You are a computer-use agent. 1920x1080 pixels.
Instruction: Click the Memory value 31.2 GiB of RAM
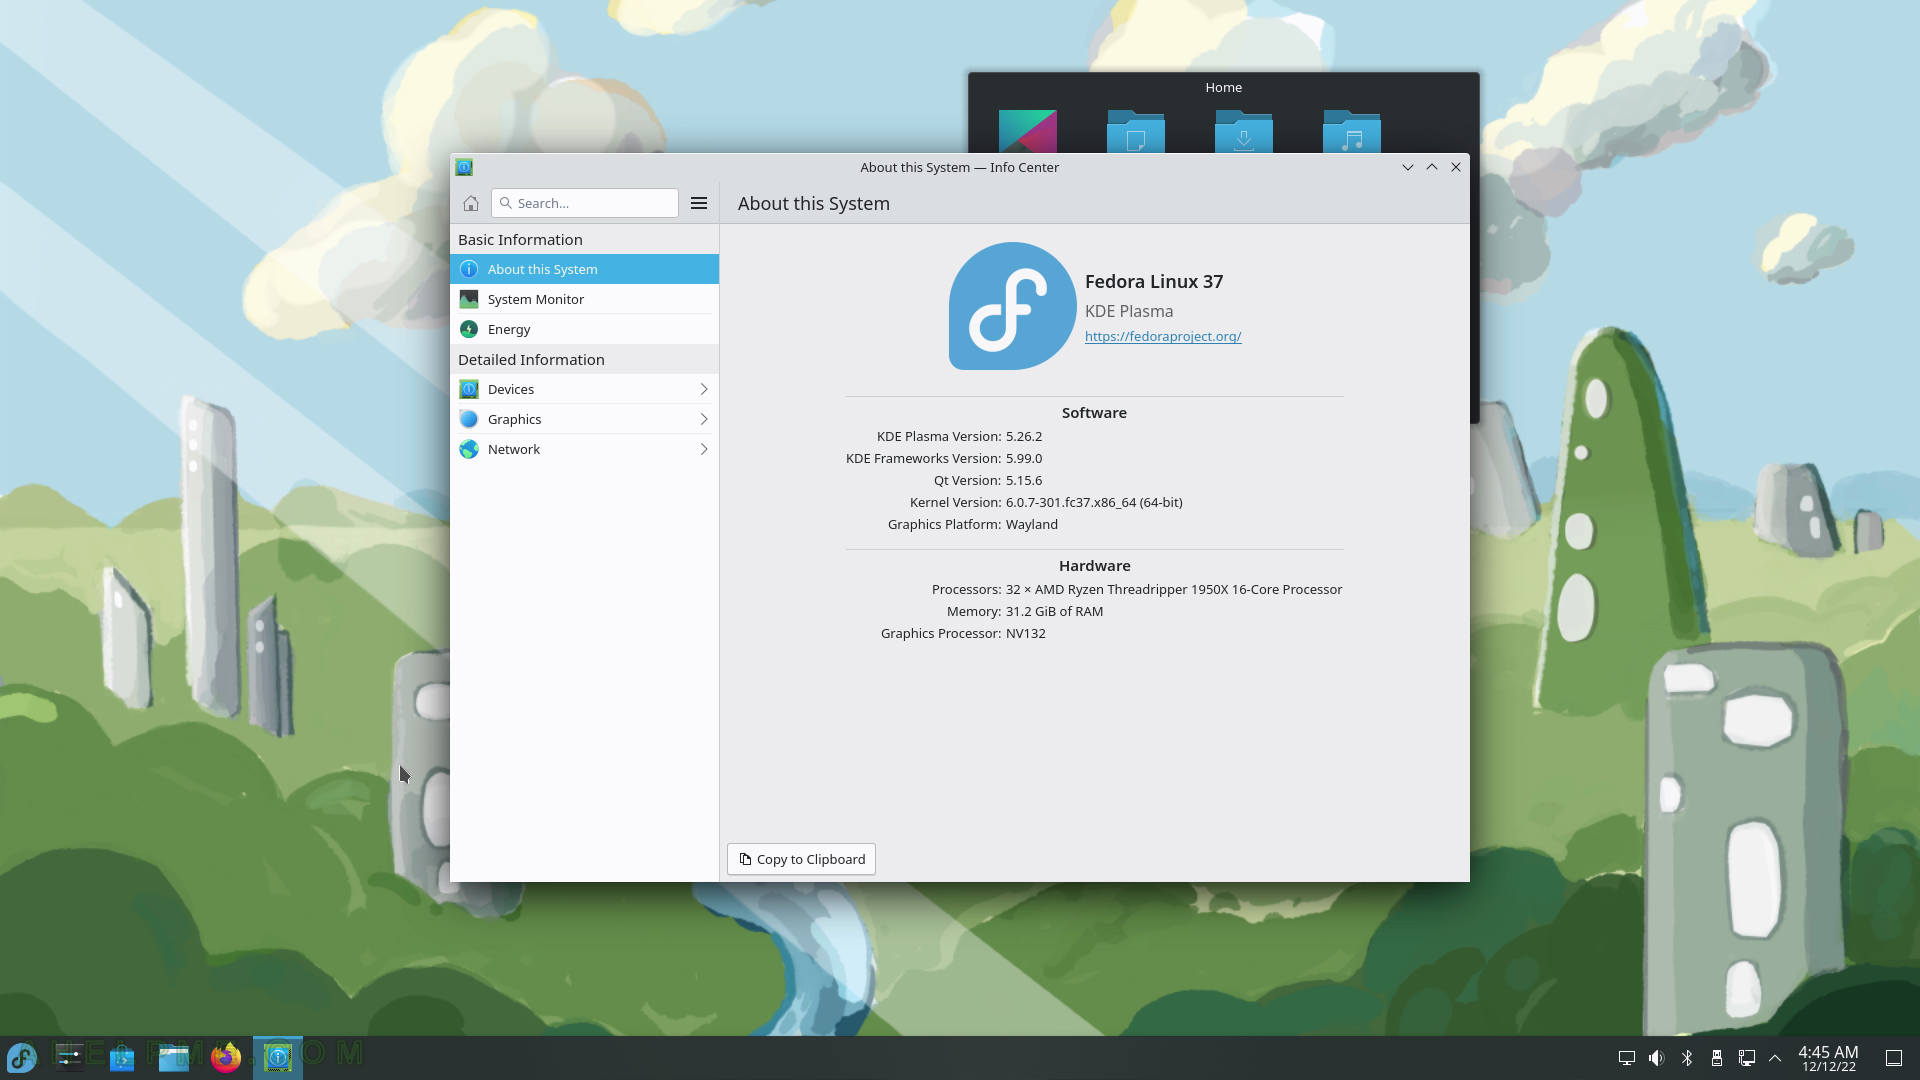click(1055, 611)
